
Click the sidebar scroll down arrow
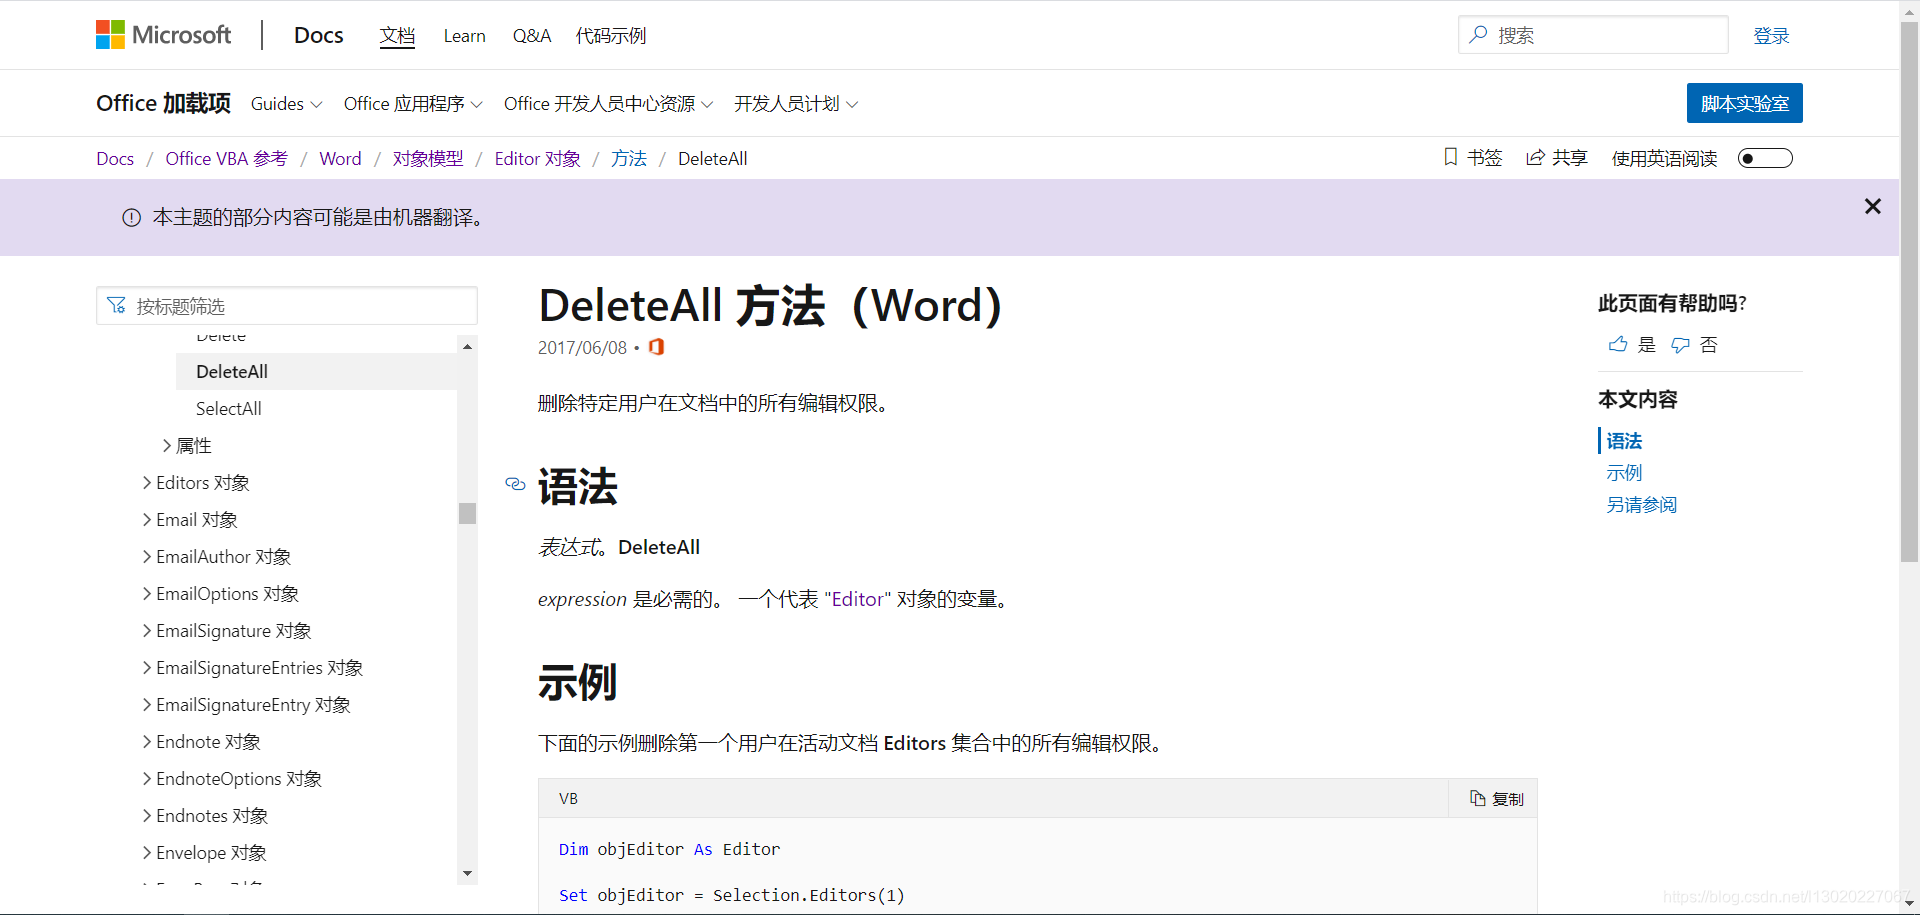(467, 873)
